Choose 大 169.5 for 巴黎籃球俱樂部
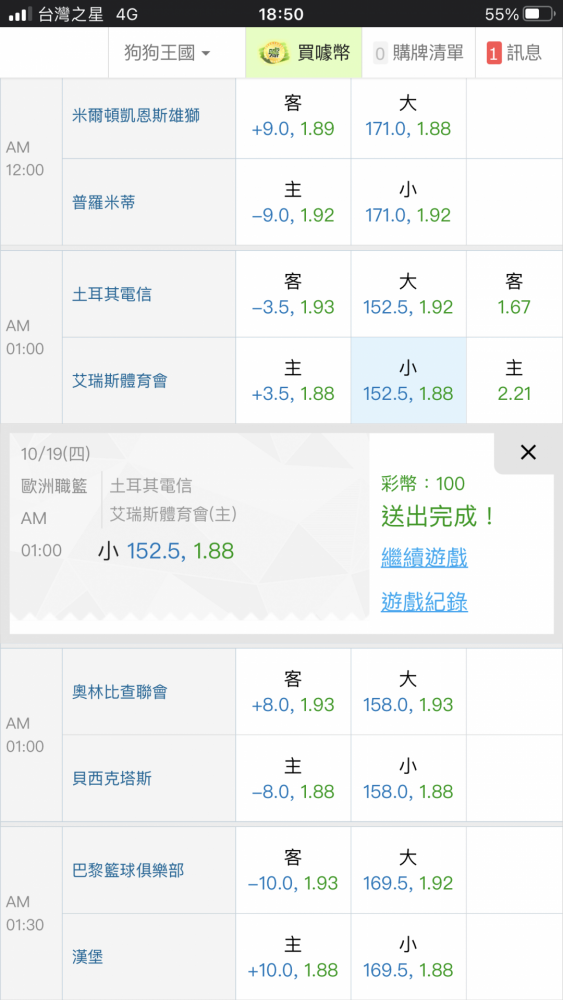 (x=408, y=870)
